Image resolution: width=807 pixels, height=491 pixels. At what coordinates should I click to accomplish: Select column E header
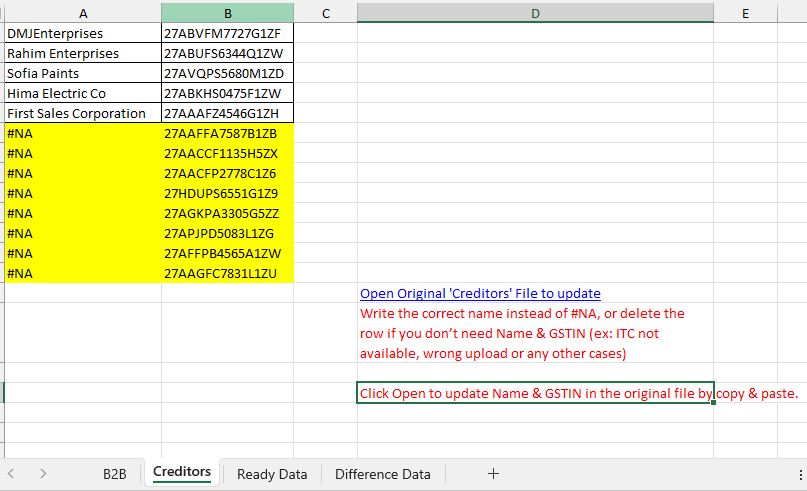tap(745, 13)
